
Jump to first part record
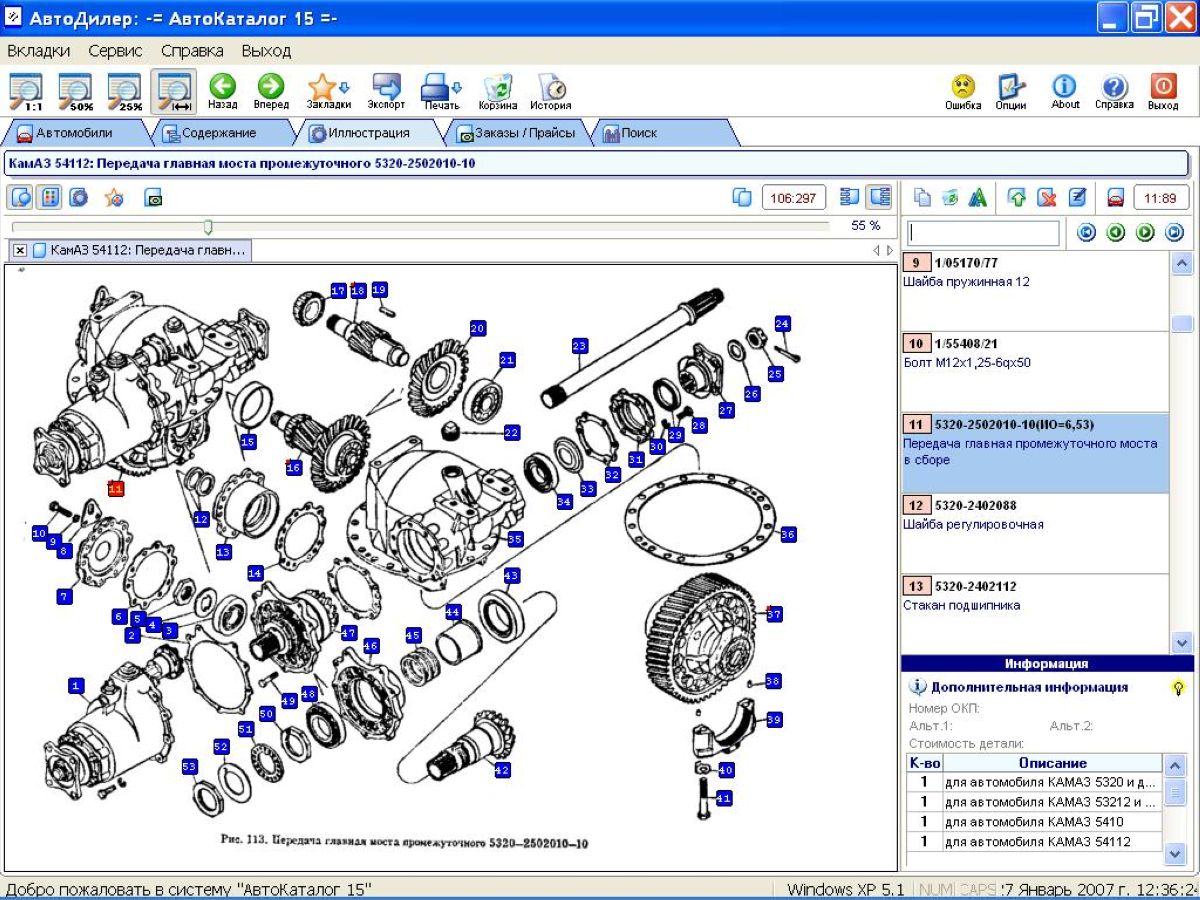click(x=1087, y=233)
